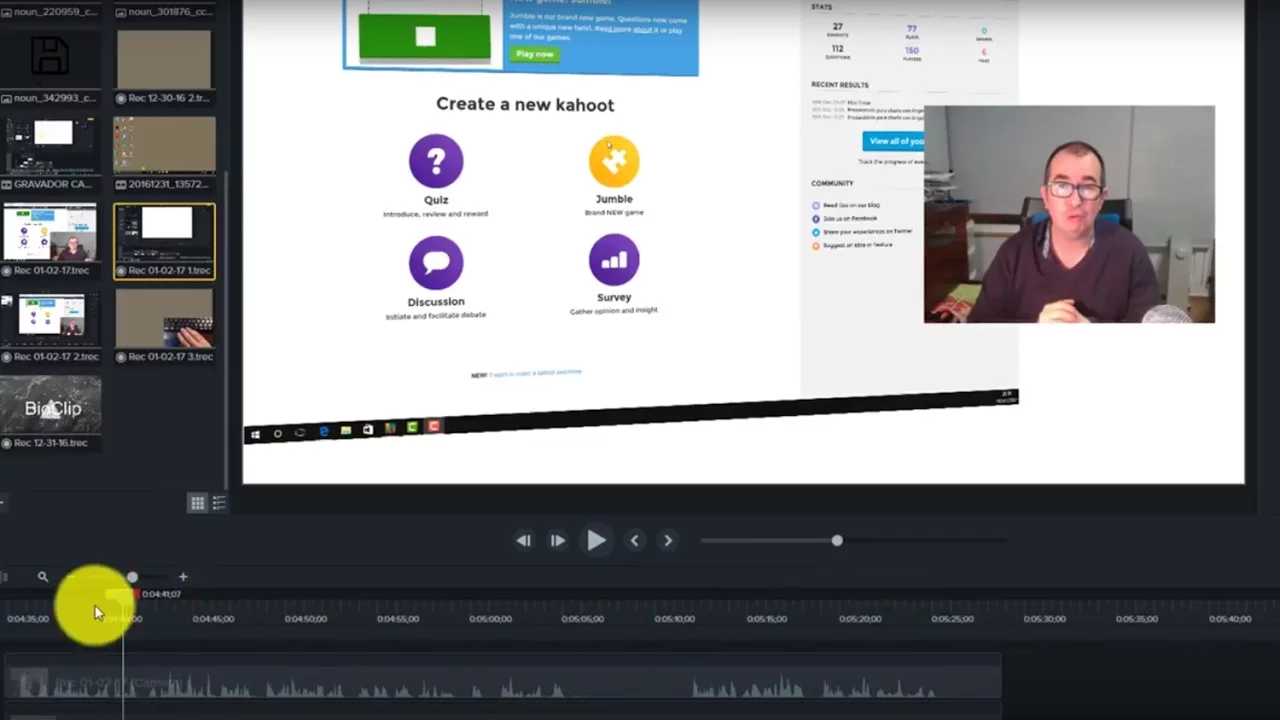The image size is (1280, 720).
Task: Select the GRAVADOR CA... media item
Action: (x=50, y=154)
